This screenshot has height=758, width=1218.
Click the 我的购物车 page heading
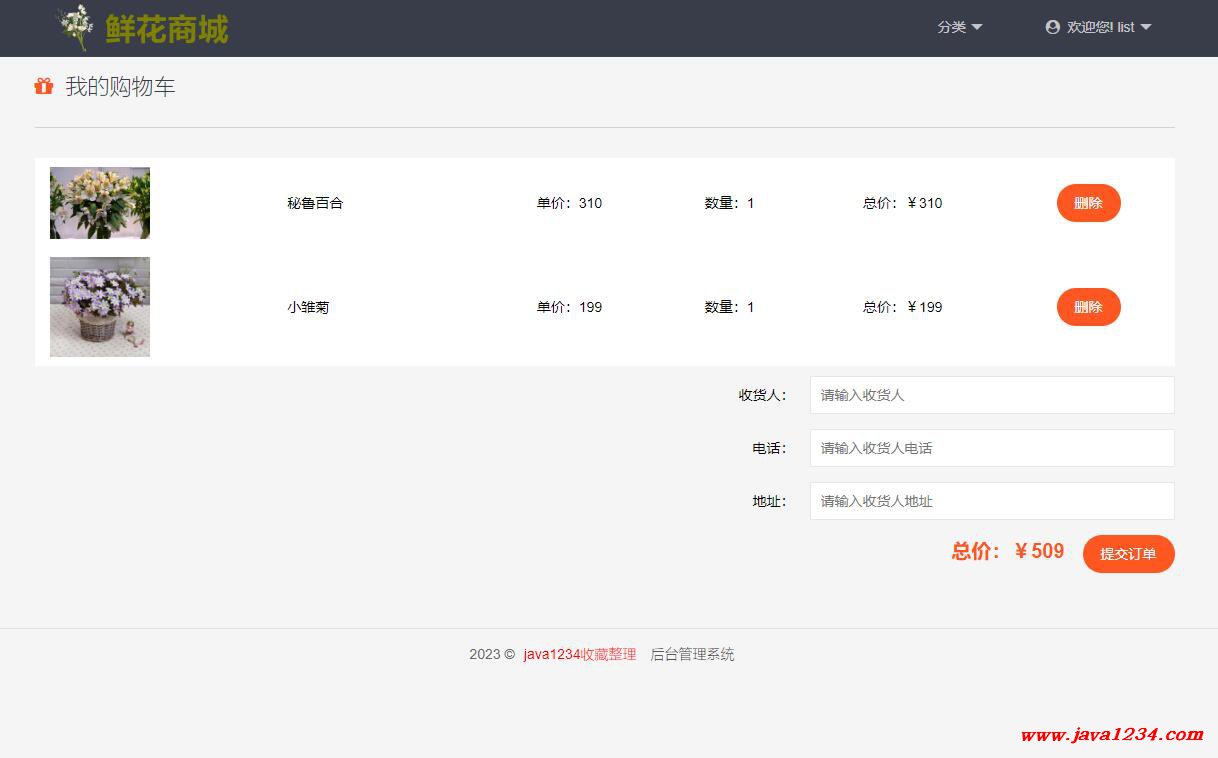pos(120,86)
